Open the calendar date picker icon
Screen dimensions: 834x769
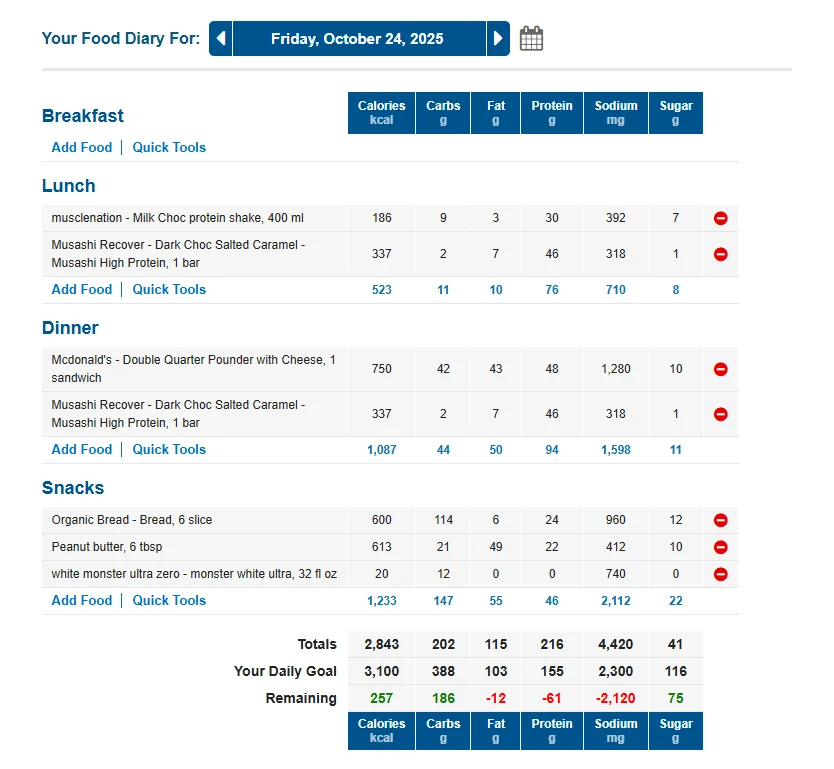(531, 38)
